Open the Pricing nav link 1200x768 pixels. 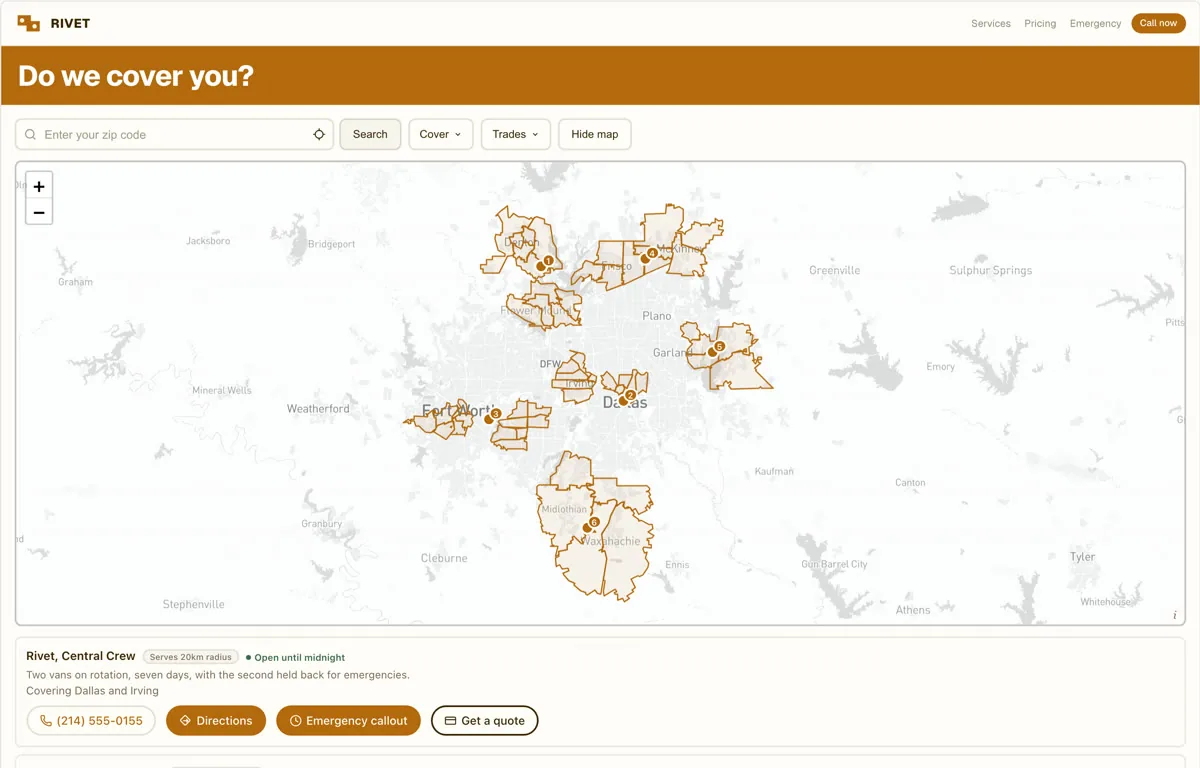1040,23
